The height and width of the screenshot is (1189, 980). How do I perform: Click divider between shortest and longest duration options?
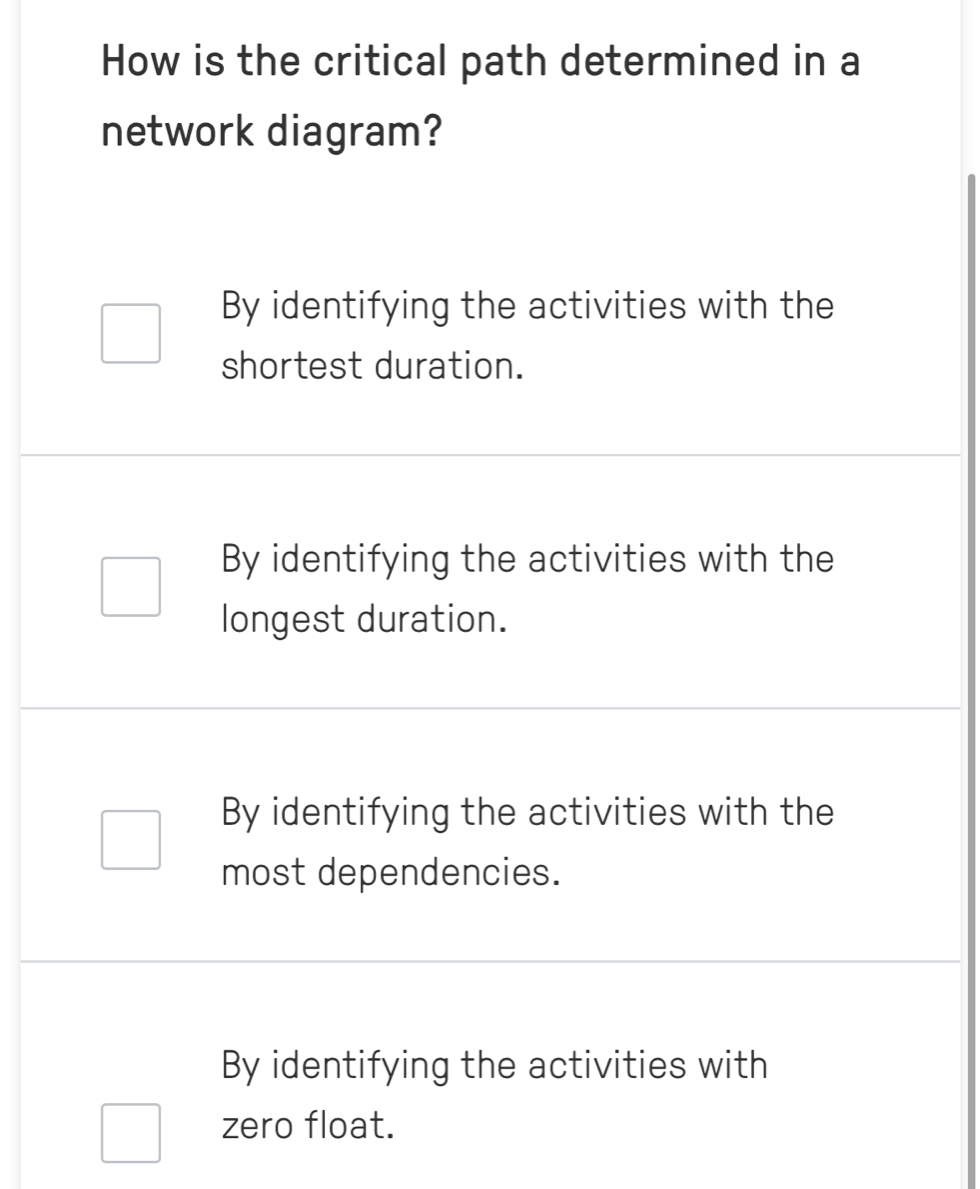click(x=490, y=455)
